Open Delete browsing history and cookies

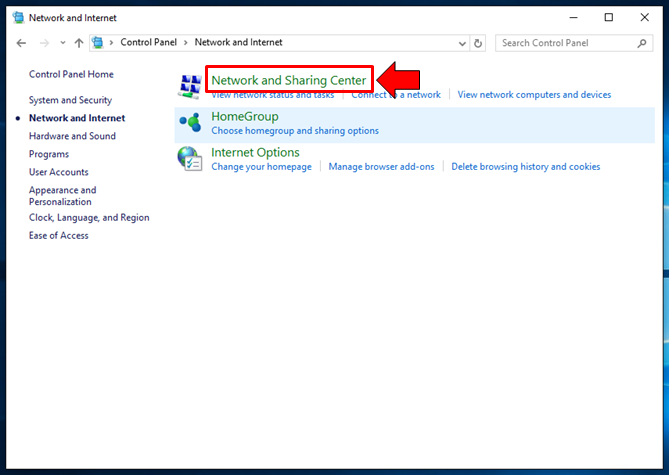525,167
